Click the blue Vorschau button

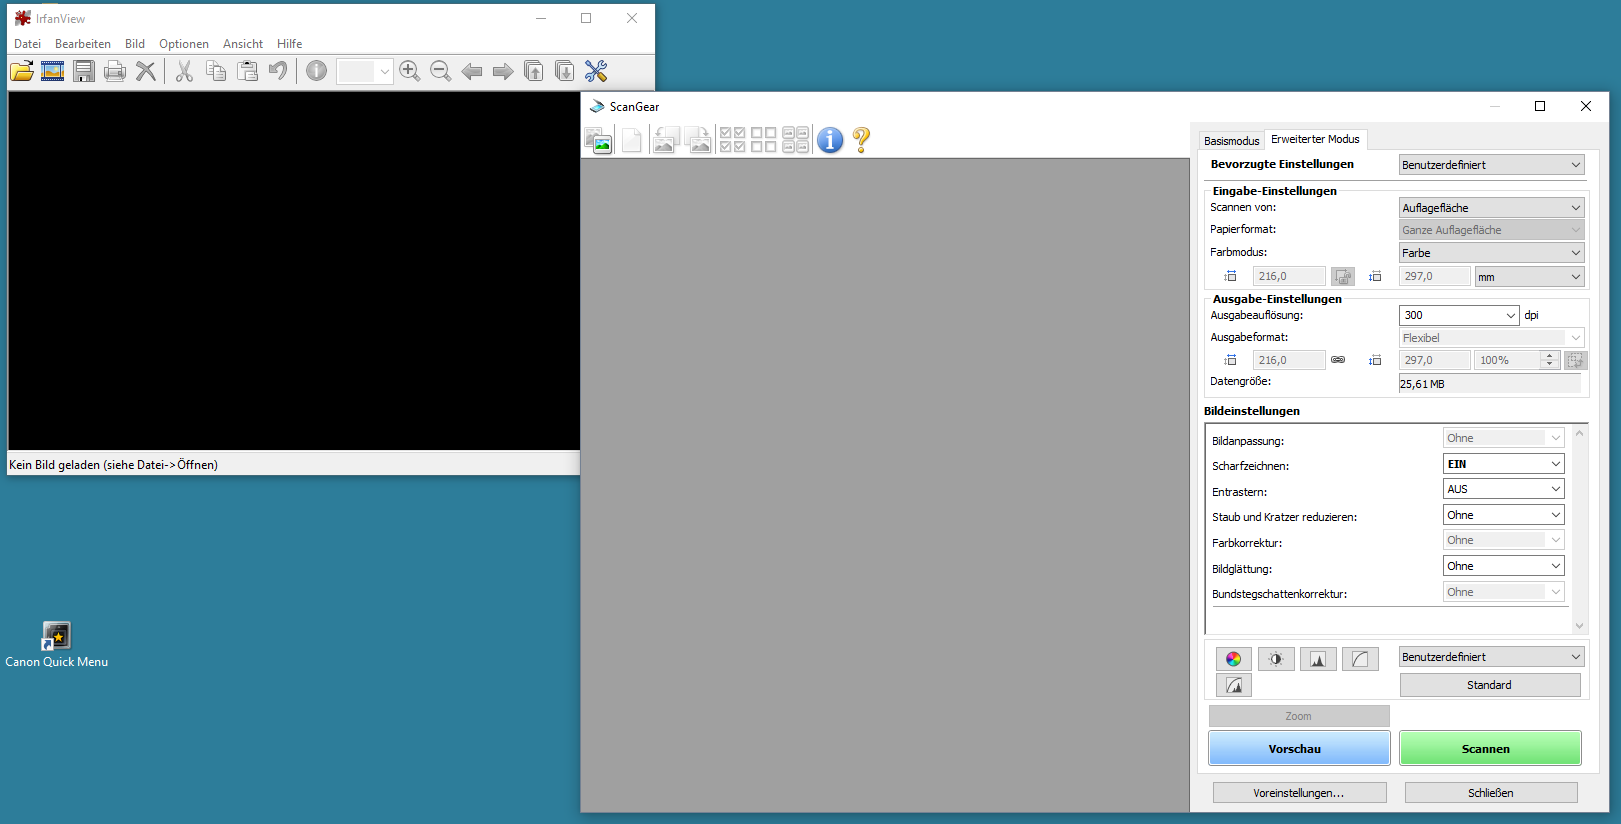point(1299,748)
